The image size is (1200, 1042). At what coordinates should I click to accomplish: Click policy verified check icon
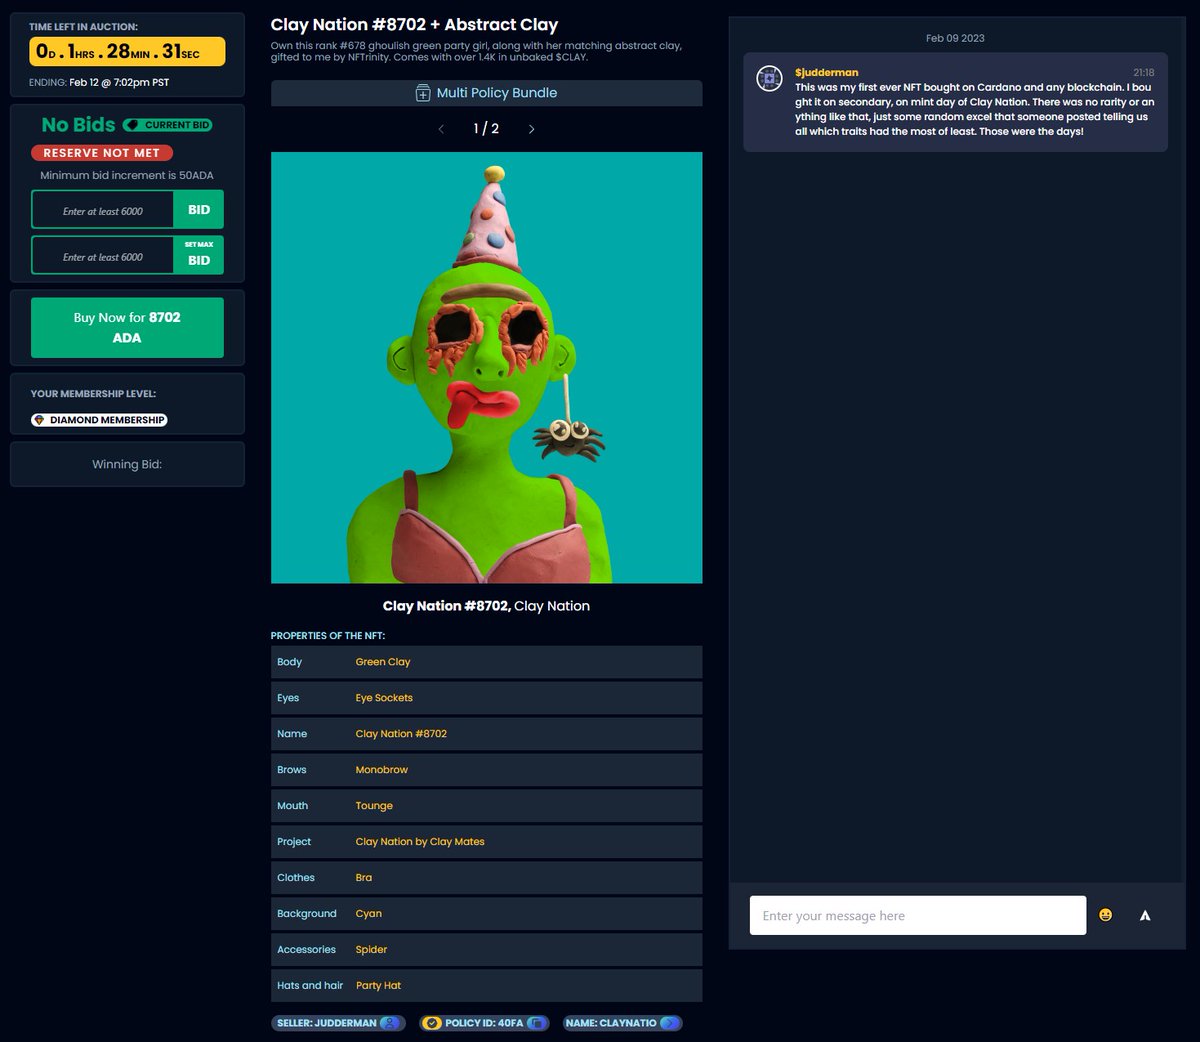[432, 1023]
